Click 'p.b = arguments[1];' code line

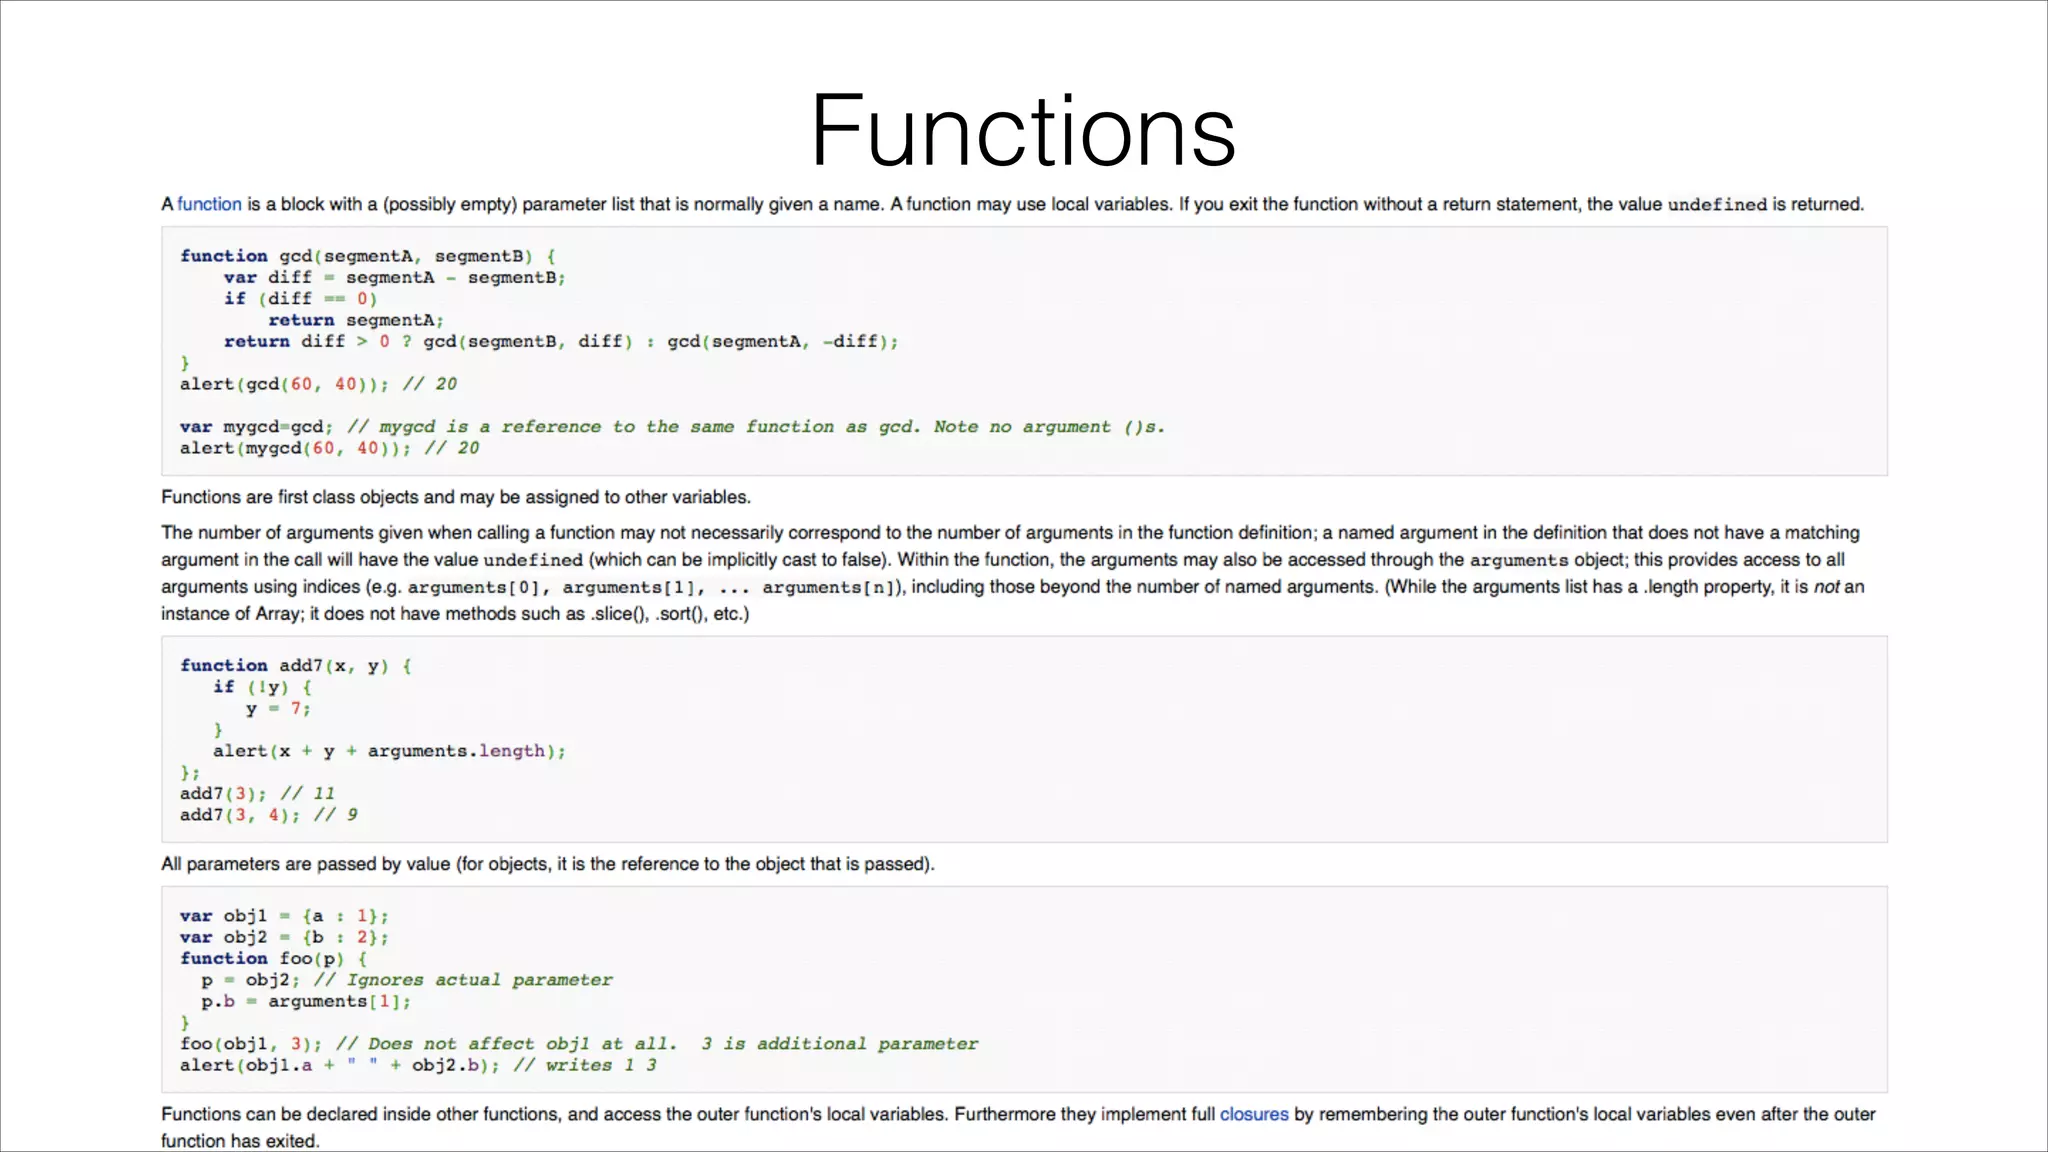[x=305, y=1001]
